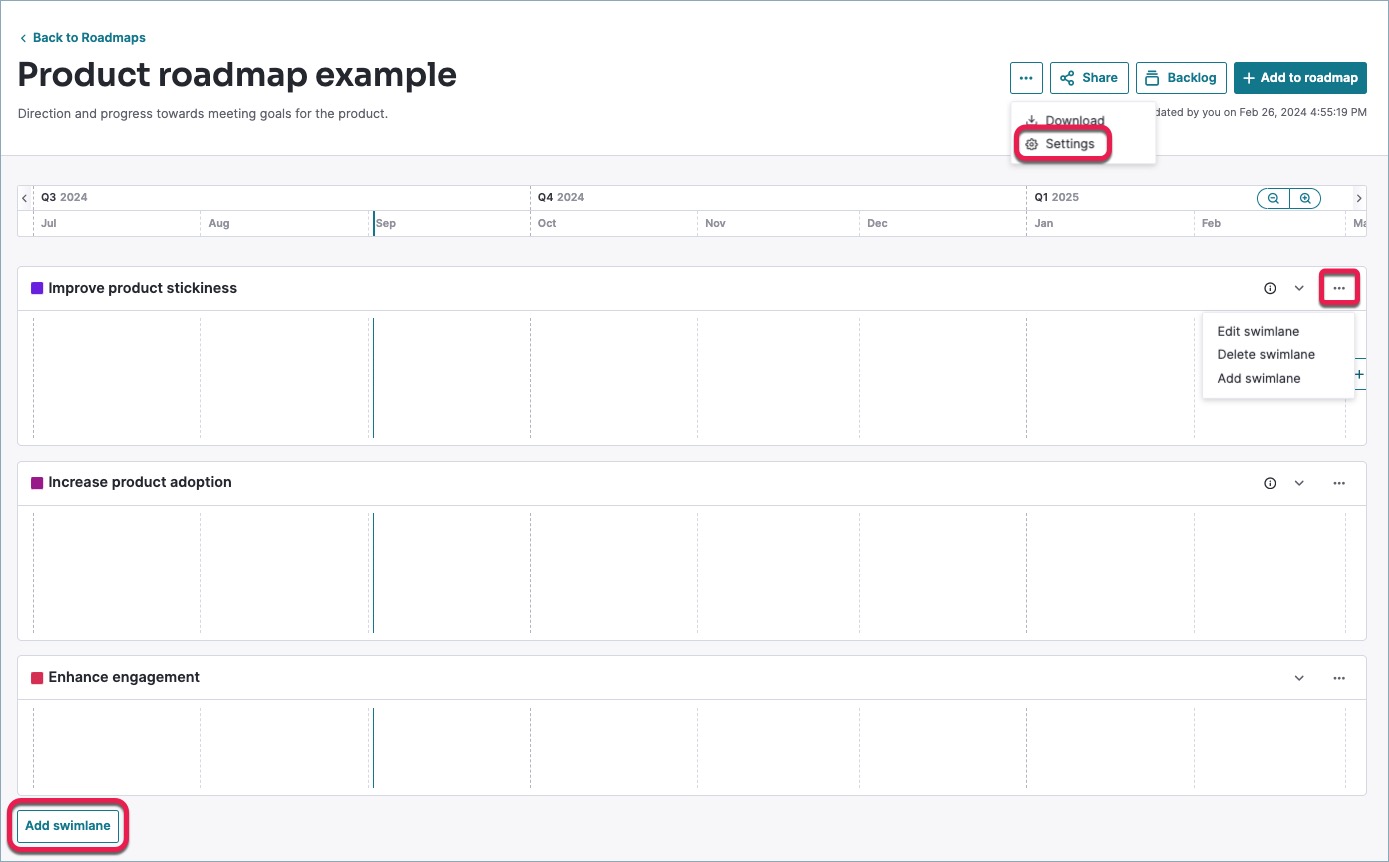This screenshot has height=862, width=1389.
Task: Click the Enhance engagement swimlane title
Action: coord(124,677)
